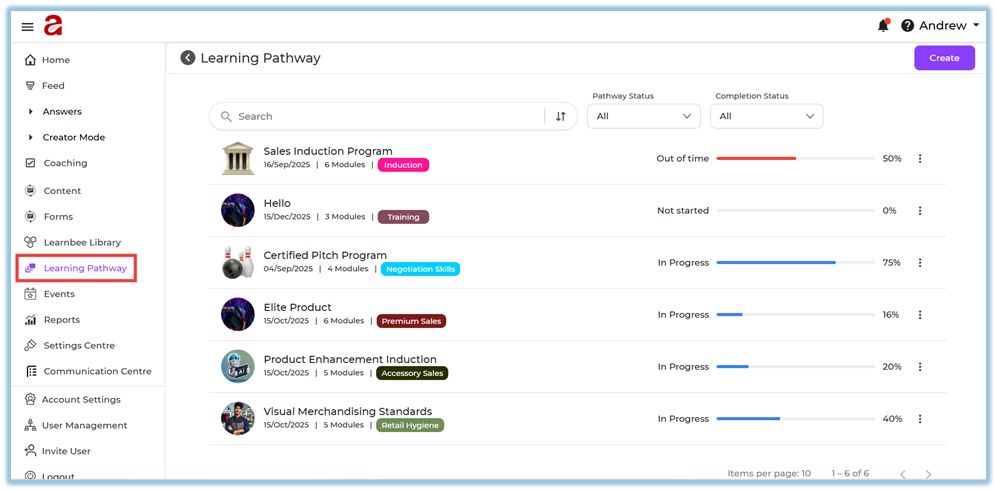Click the notification bell icon
This screenshot has height=491, width=997.
click(x=883, y=26)
